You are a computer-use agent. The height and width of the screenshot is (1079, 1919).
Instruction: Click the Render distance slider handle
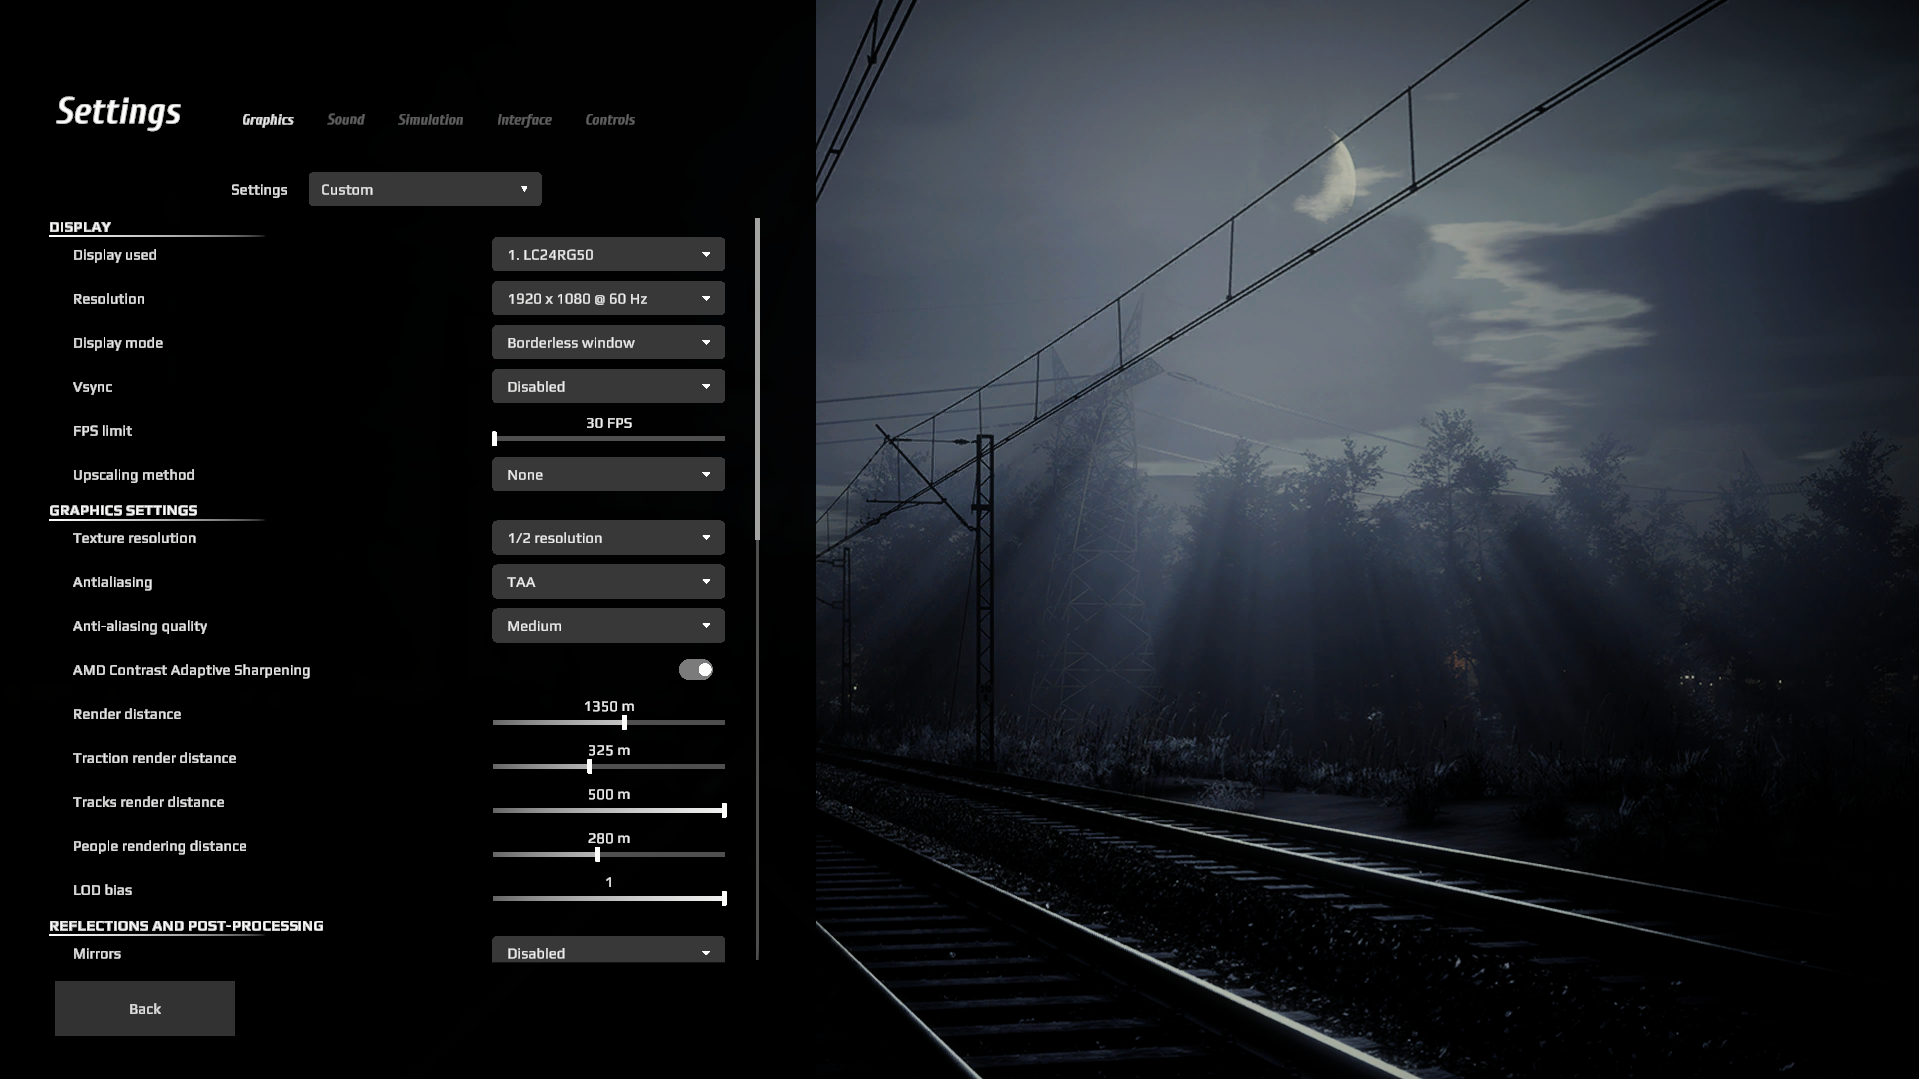point(624,722)
